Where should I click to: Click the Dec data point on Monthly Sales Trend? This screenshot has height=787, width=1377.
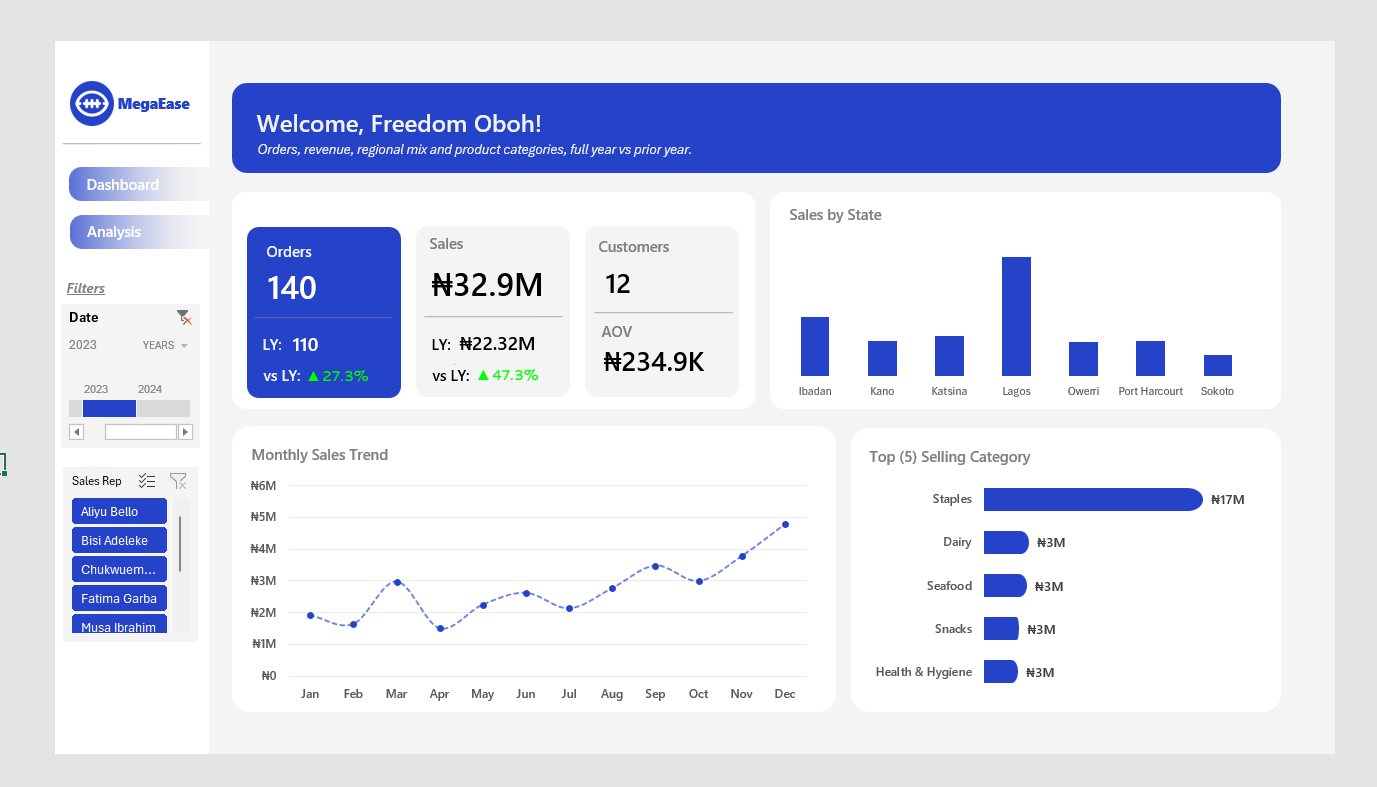tap(785, 524)
